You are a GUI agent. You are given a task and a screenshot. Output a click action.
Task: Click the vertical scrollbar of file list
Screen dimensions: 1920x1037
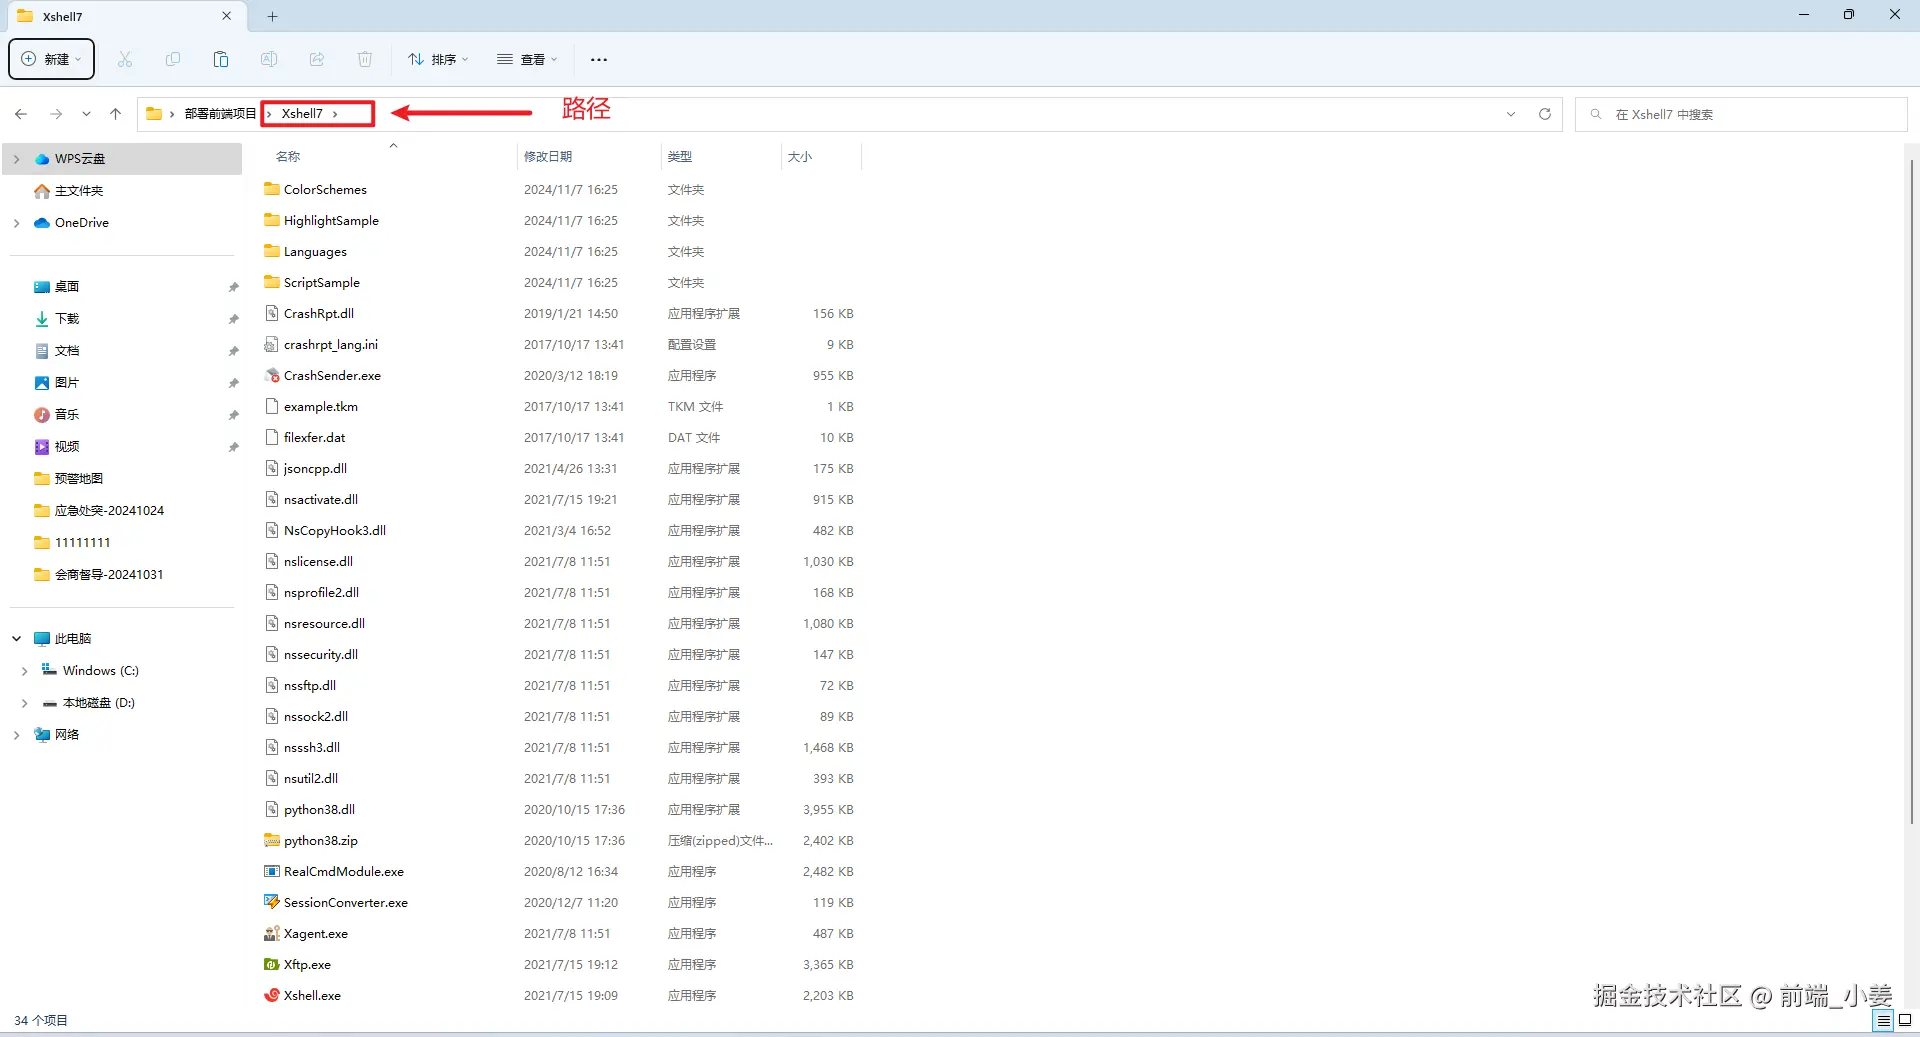(x=1912, y=490)
